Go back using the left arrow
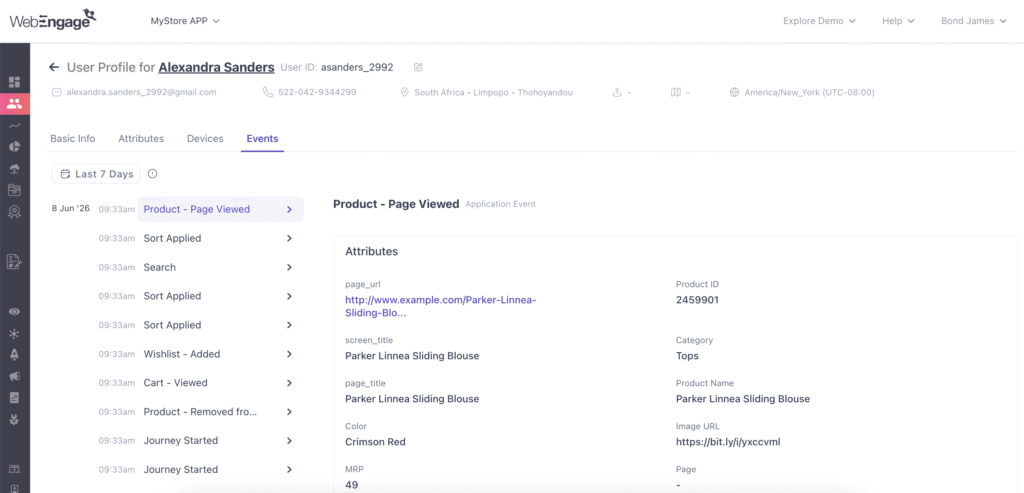The width and height of the screenshot is (1024, 493). tap(54, 67)
